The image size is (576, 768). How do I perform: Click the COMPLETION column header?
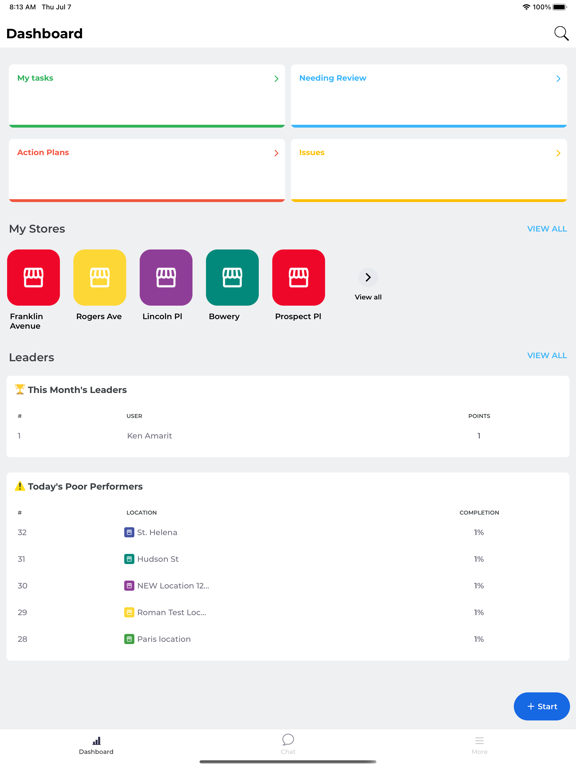479,512
